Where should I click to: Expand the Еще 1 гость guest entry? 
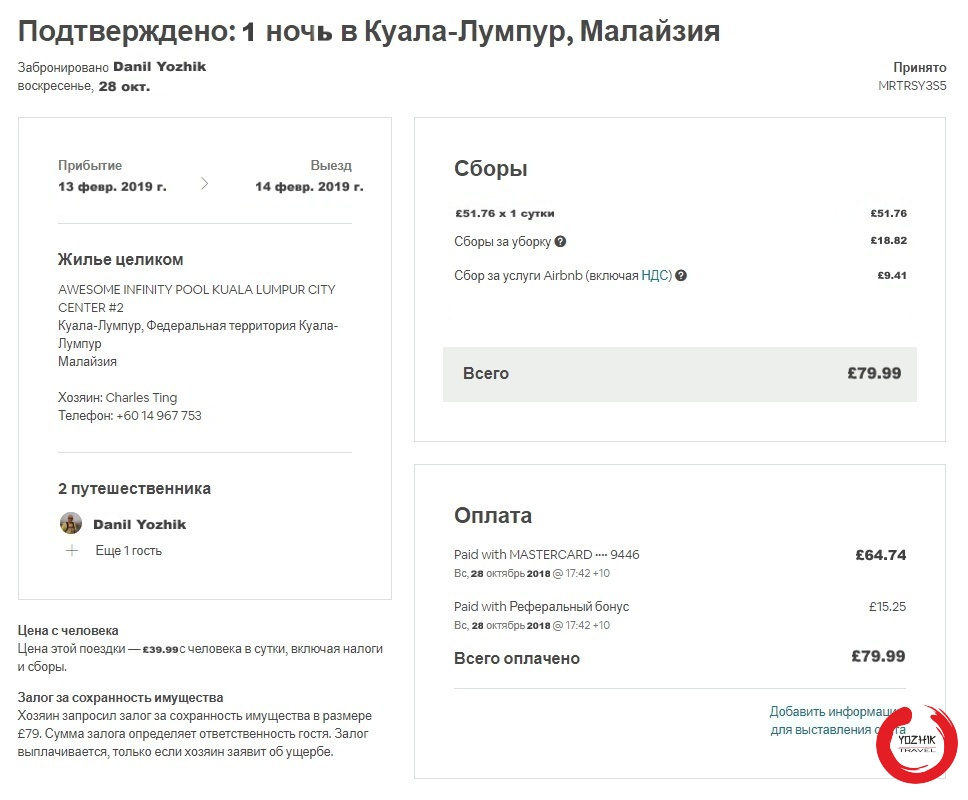click(128, 551)
